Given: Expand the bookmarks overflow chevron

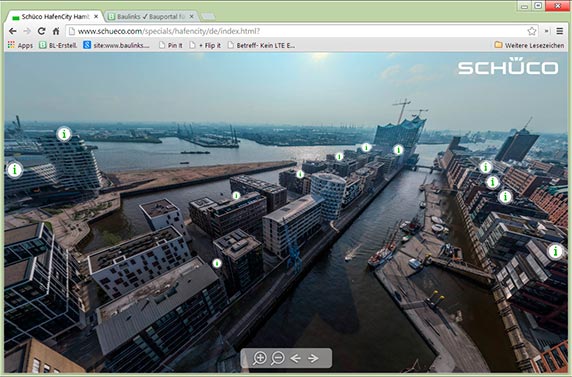Looking at the screenshot, I should tap(546, 31).
